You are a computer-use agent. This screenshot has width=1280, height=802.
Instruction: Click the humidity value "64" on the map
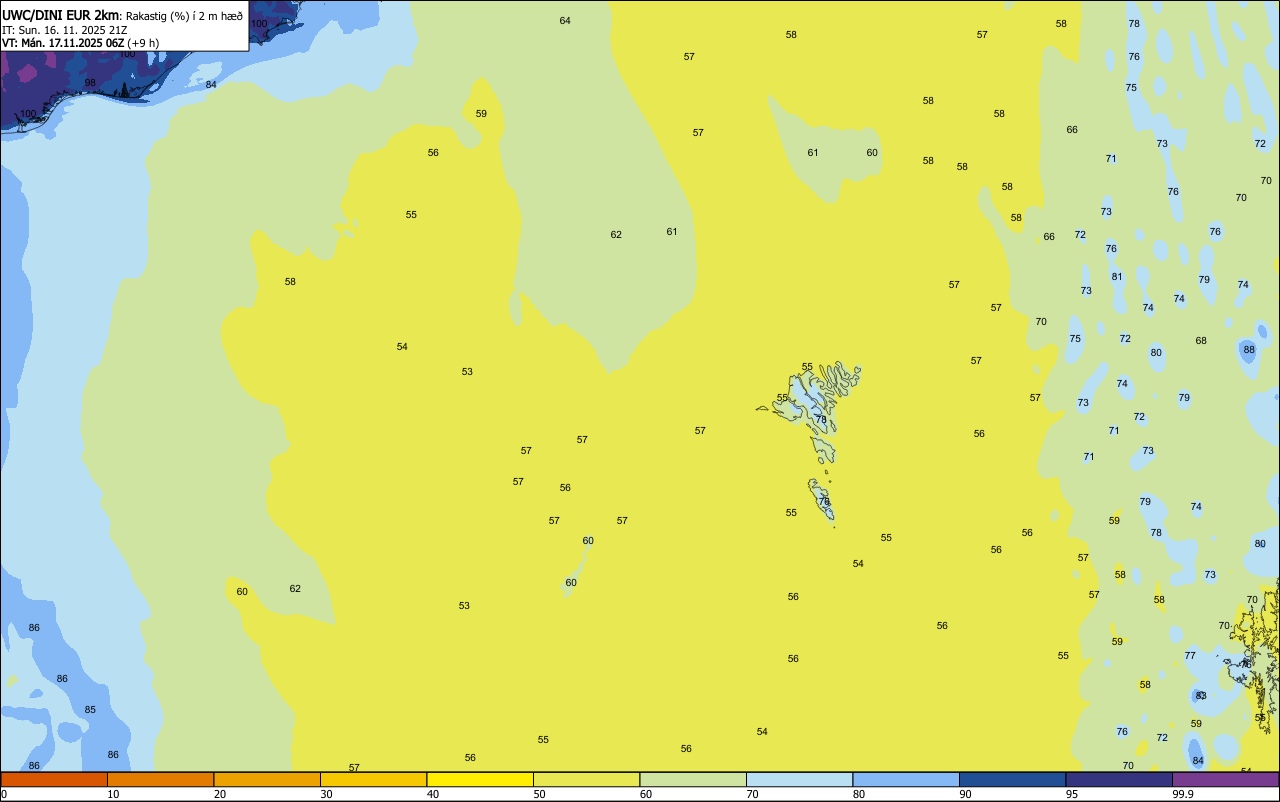coord(565,21)
